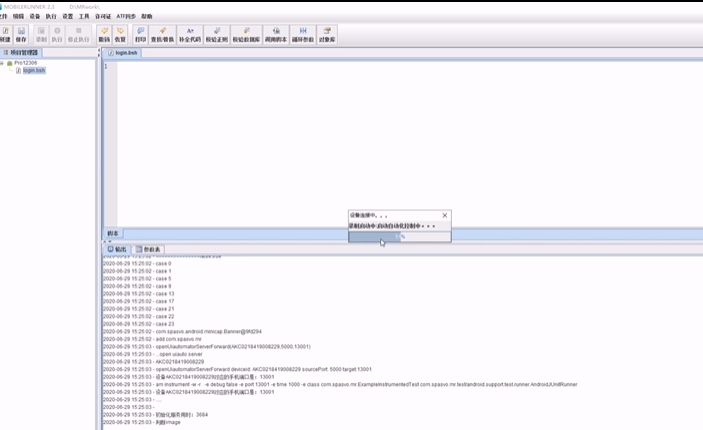Click the progress bar in the dialog
703x430 pixels.
pyautogui.click(x=399, y=236)
